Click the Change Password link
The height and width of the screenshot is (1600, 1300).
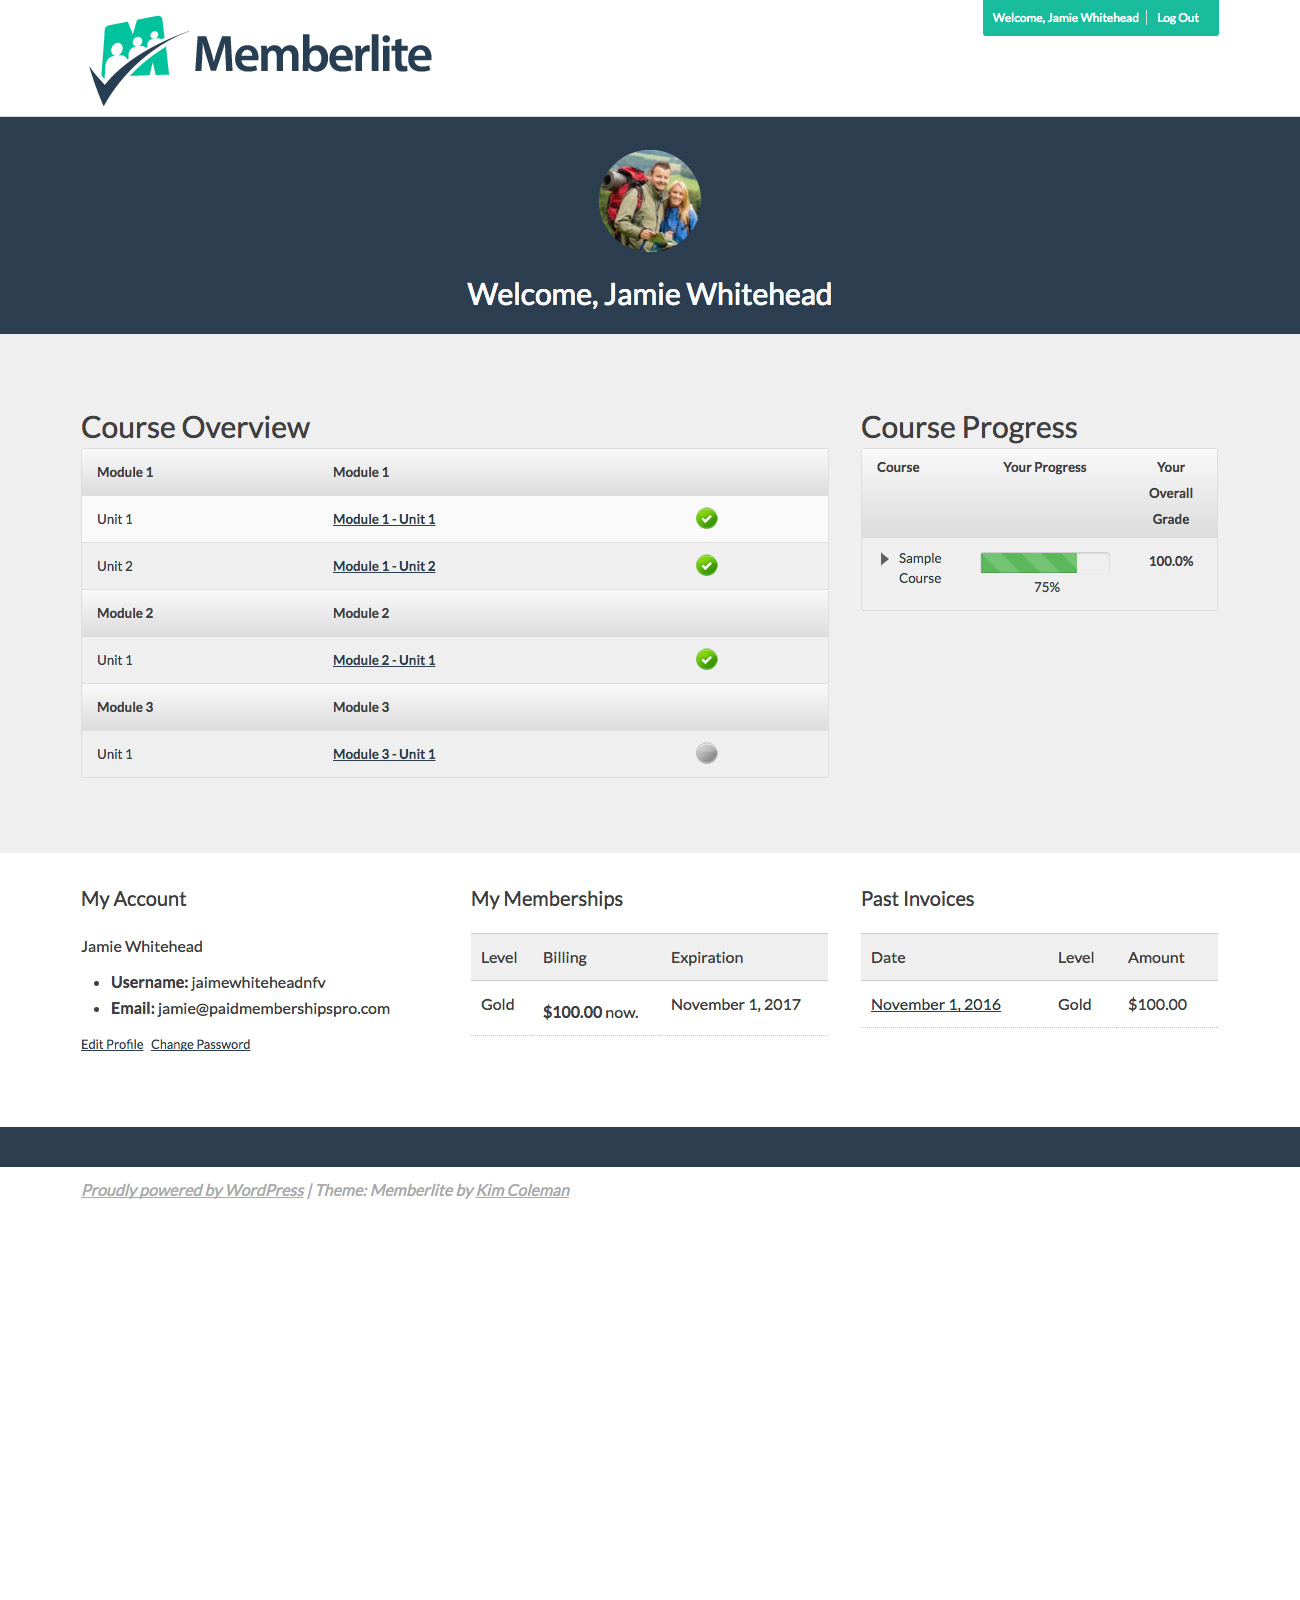tap(201, 1044)
